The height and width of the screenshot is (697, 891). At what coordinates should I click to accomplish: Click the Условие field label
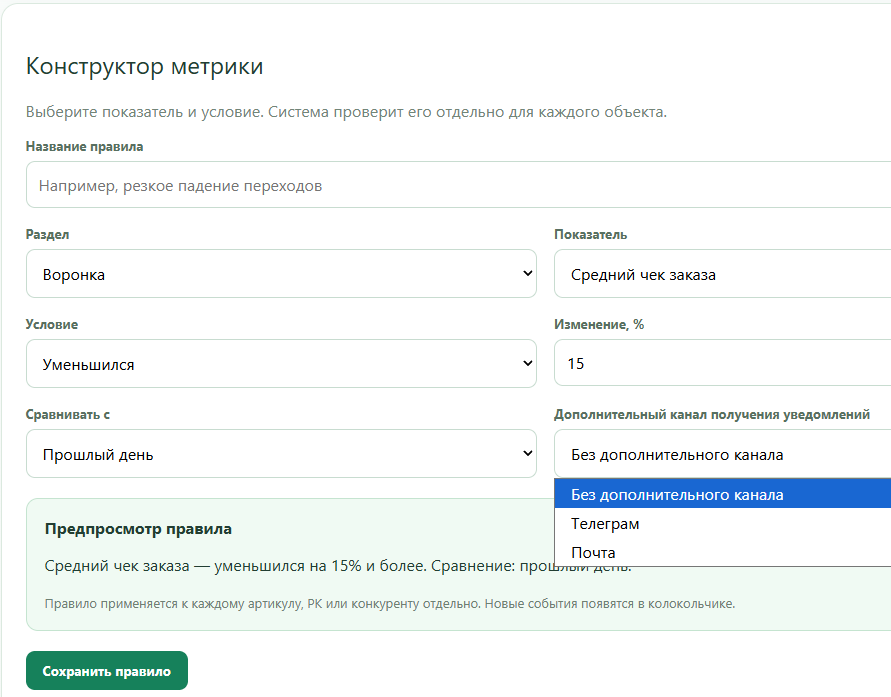pyautogui.click(x=52, y=324)
